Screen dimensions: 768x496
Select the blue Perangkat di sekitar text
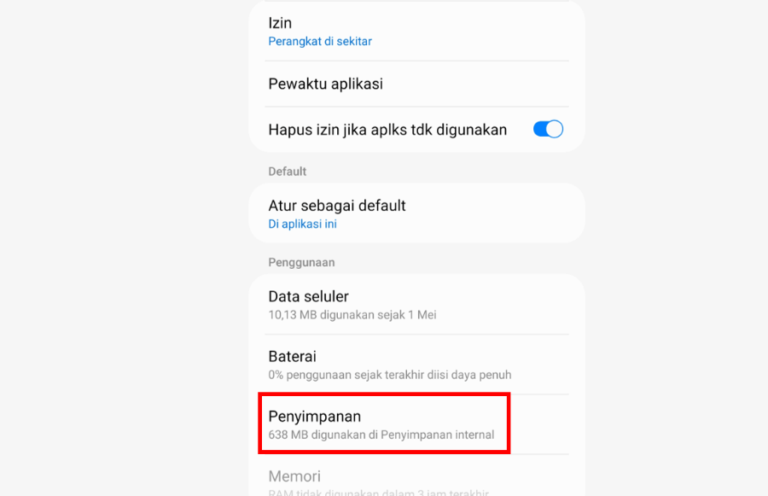320,42
